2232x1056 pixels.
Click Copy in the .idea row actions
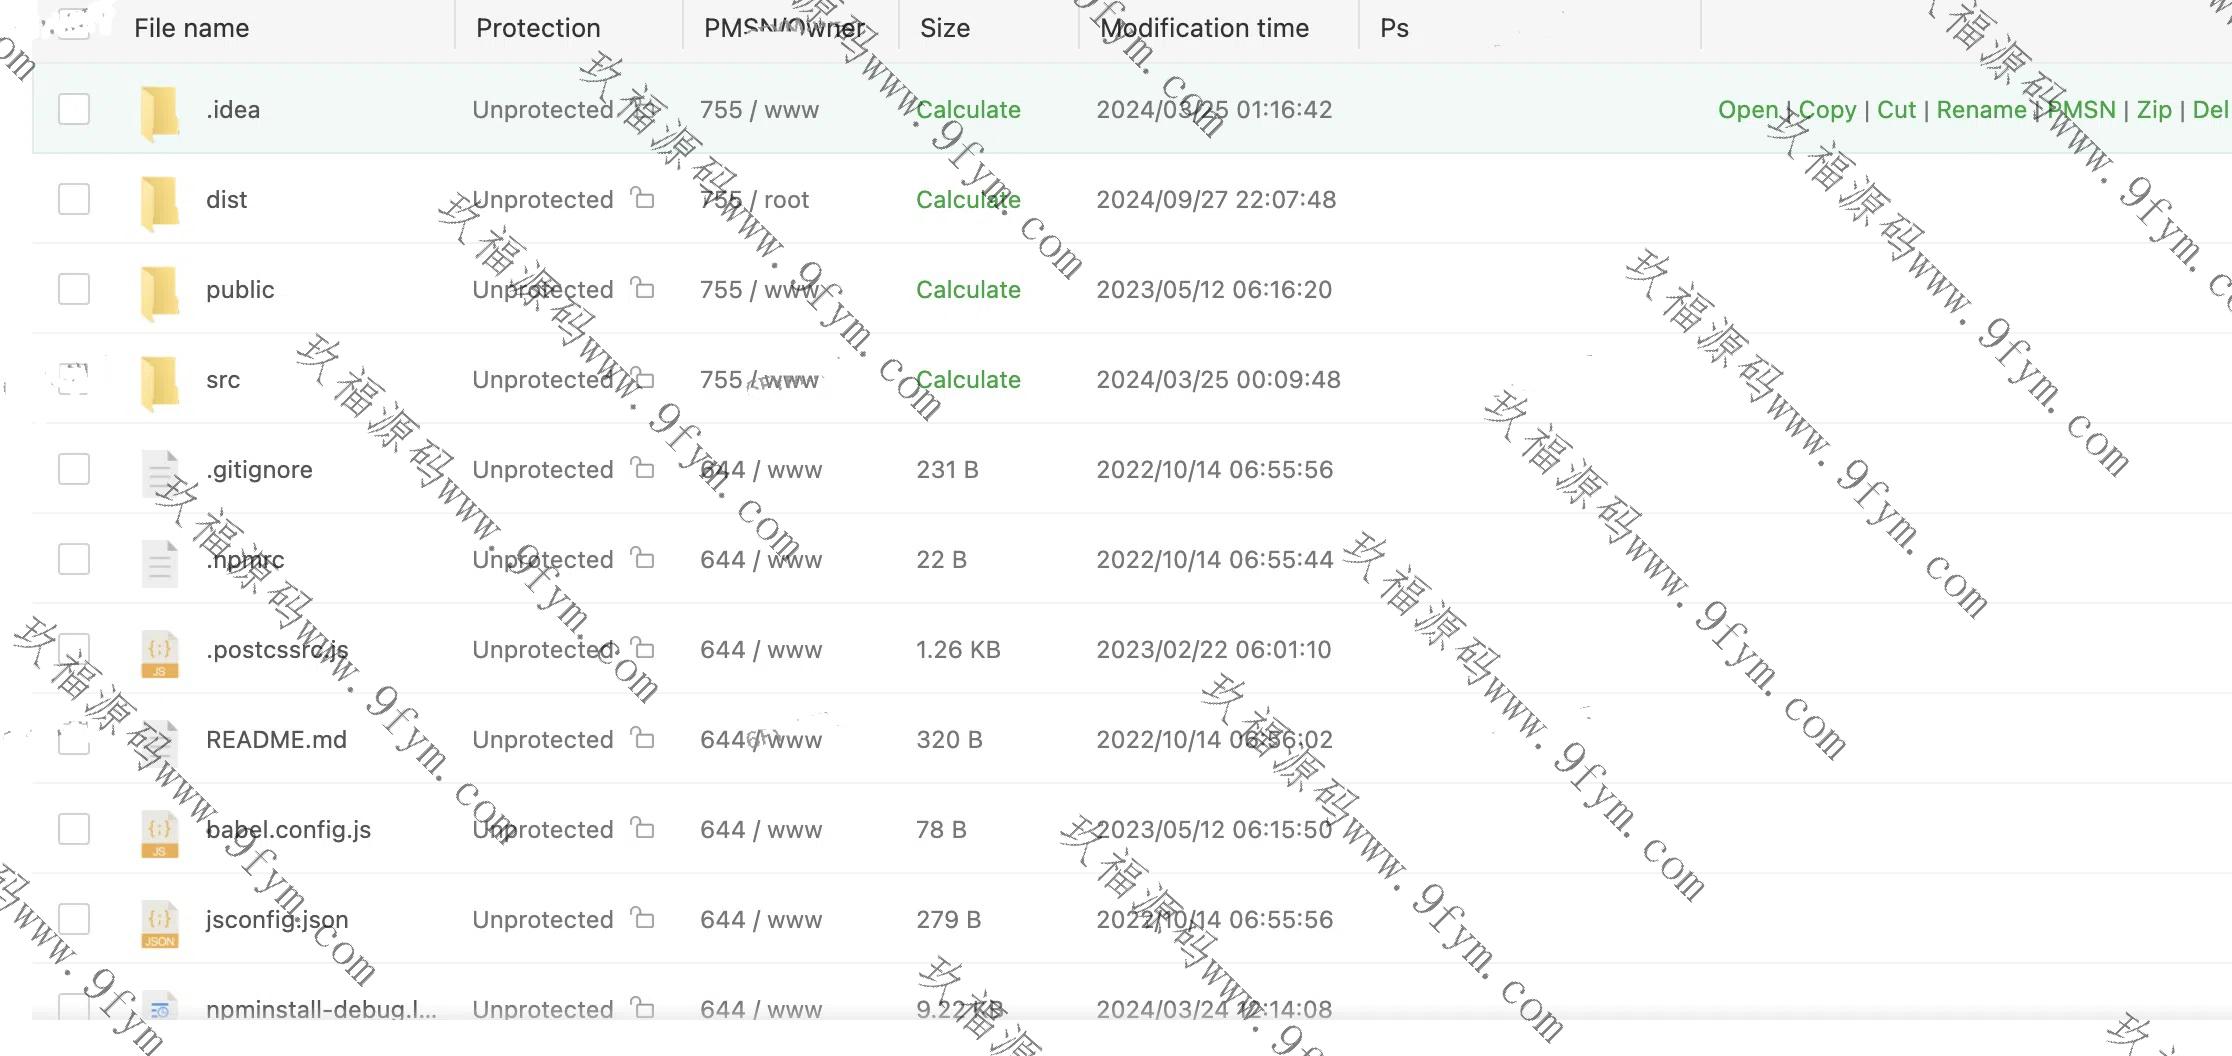[x=1827, y=110]
